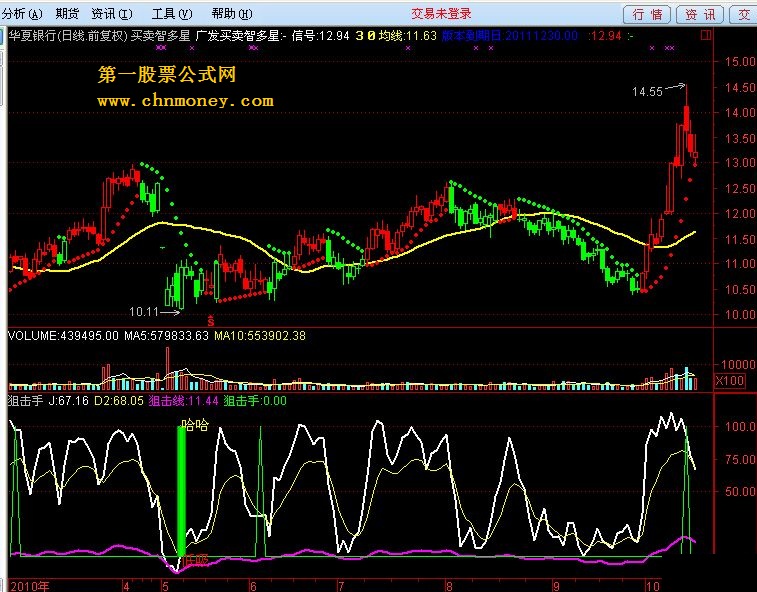Screen dimensions: 757x592
Task: Click the month 8 marker on the time axis
Action: coord(449,586)
